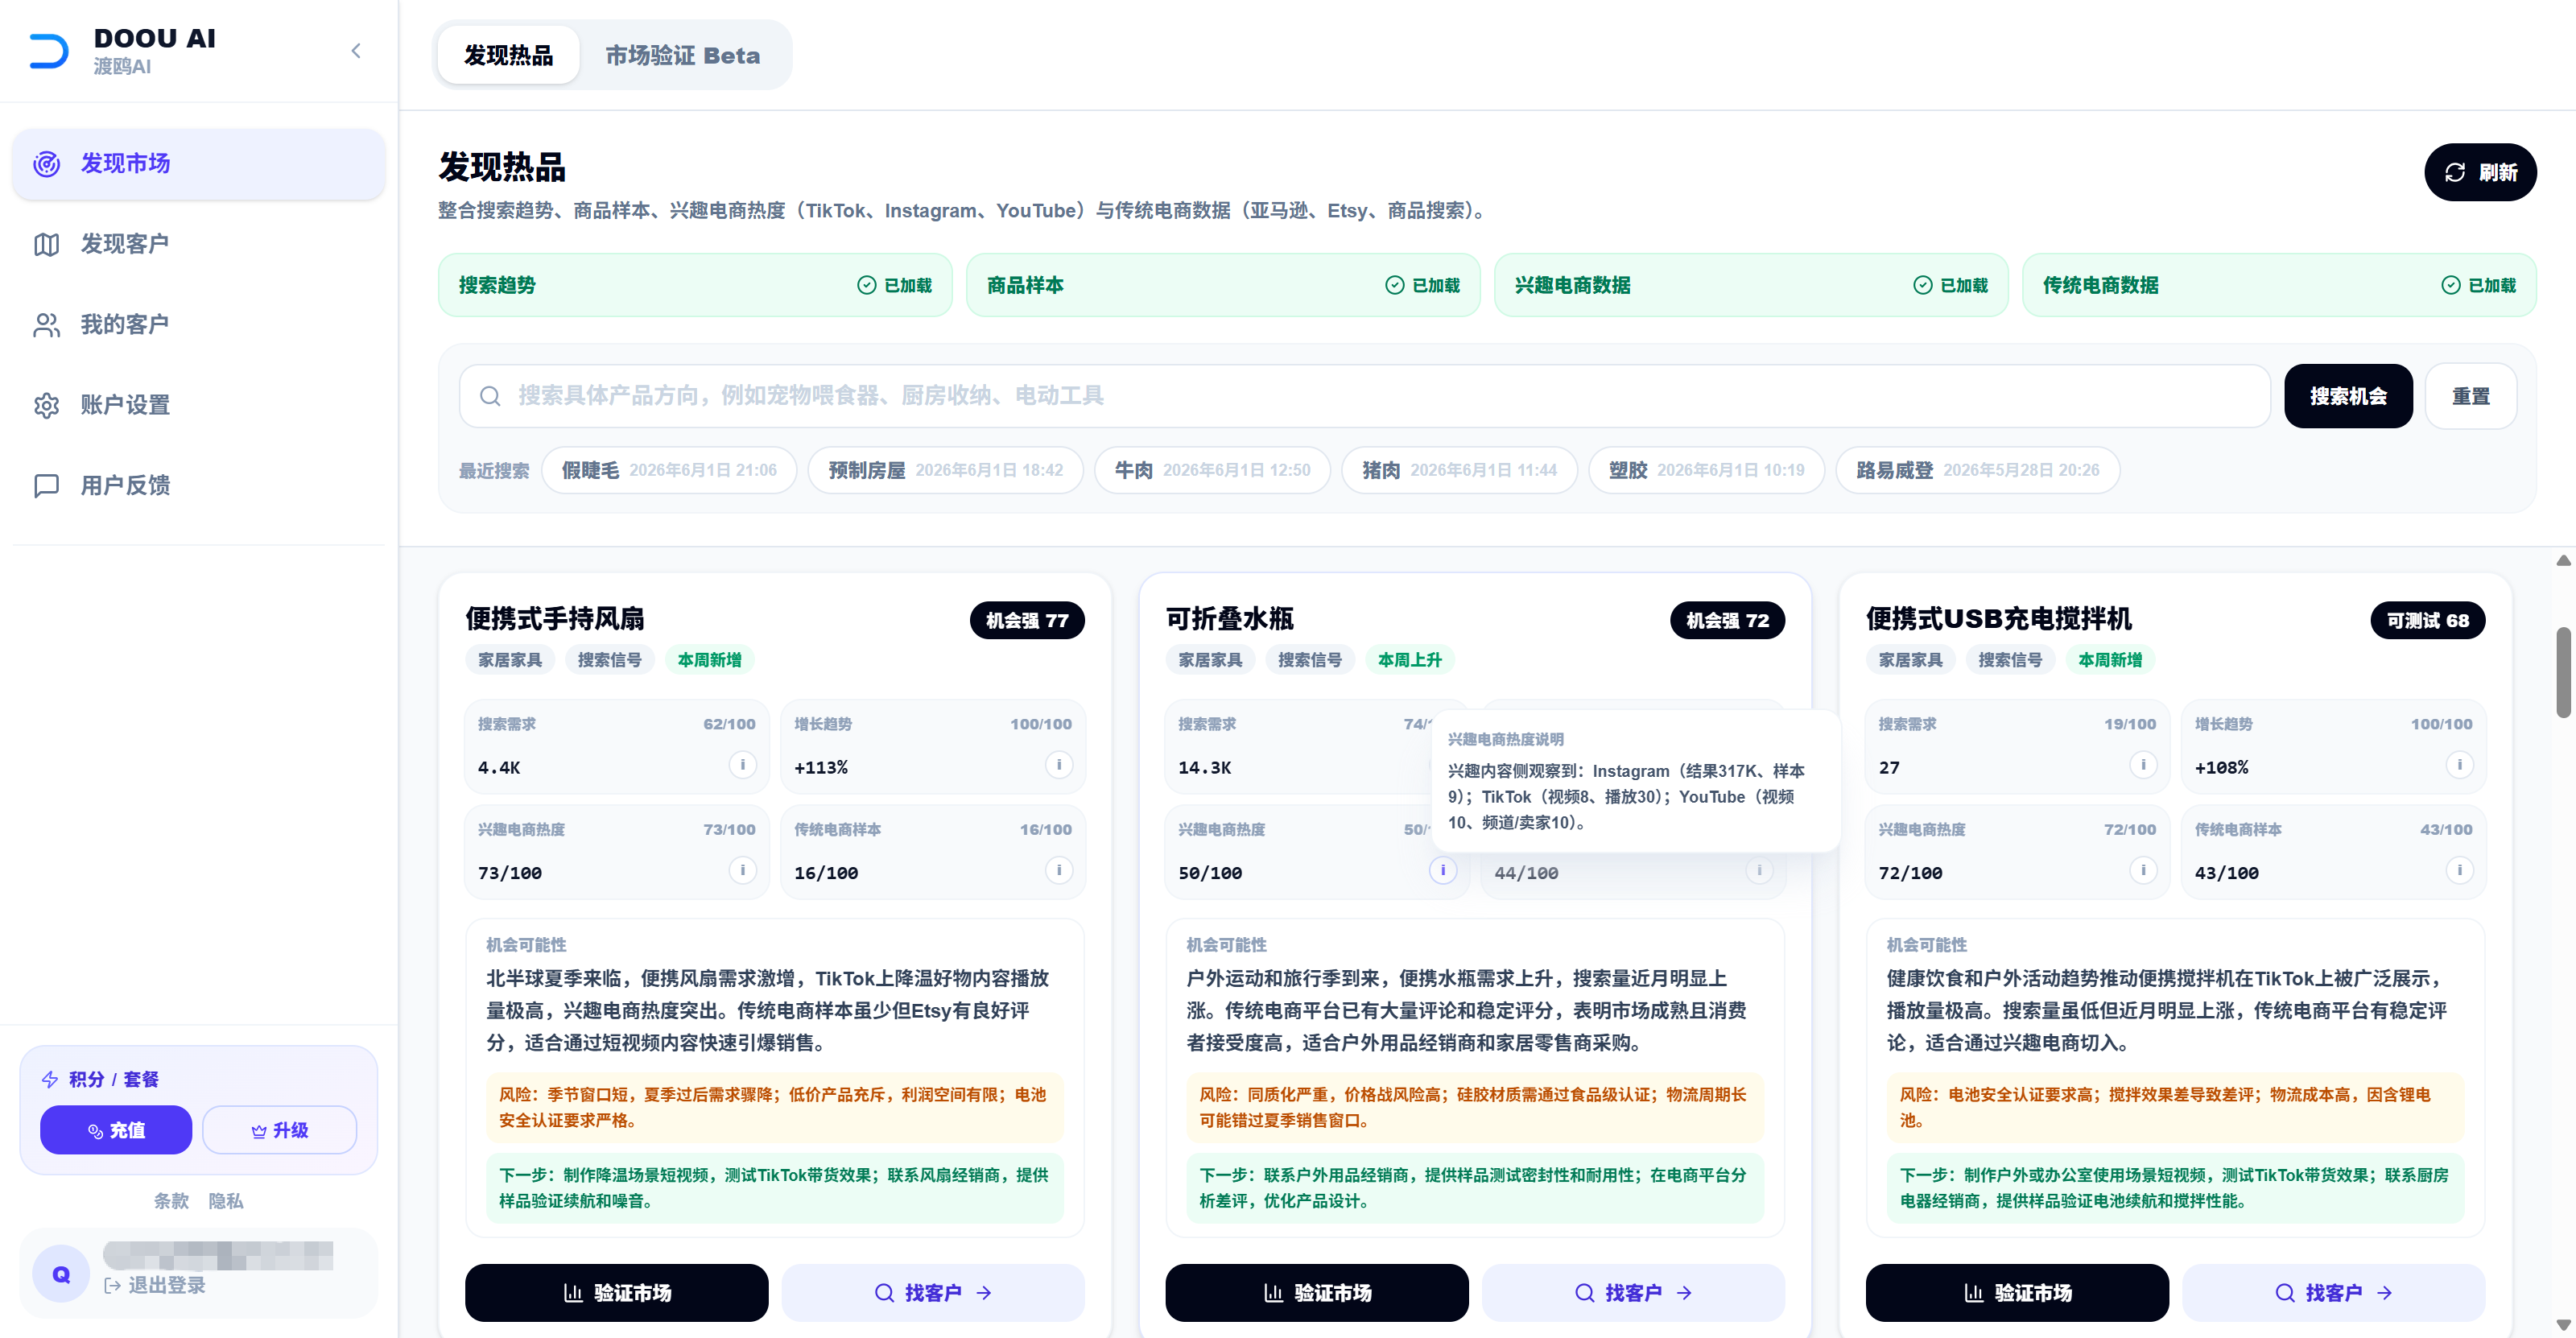The width and height of the screenshot is (2576, 1338).
Task: Click 找客户 on 可折叠水瓶 card
Action: (x=1633, y=1293)
